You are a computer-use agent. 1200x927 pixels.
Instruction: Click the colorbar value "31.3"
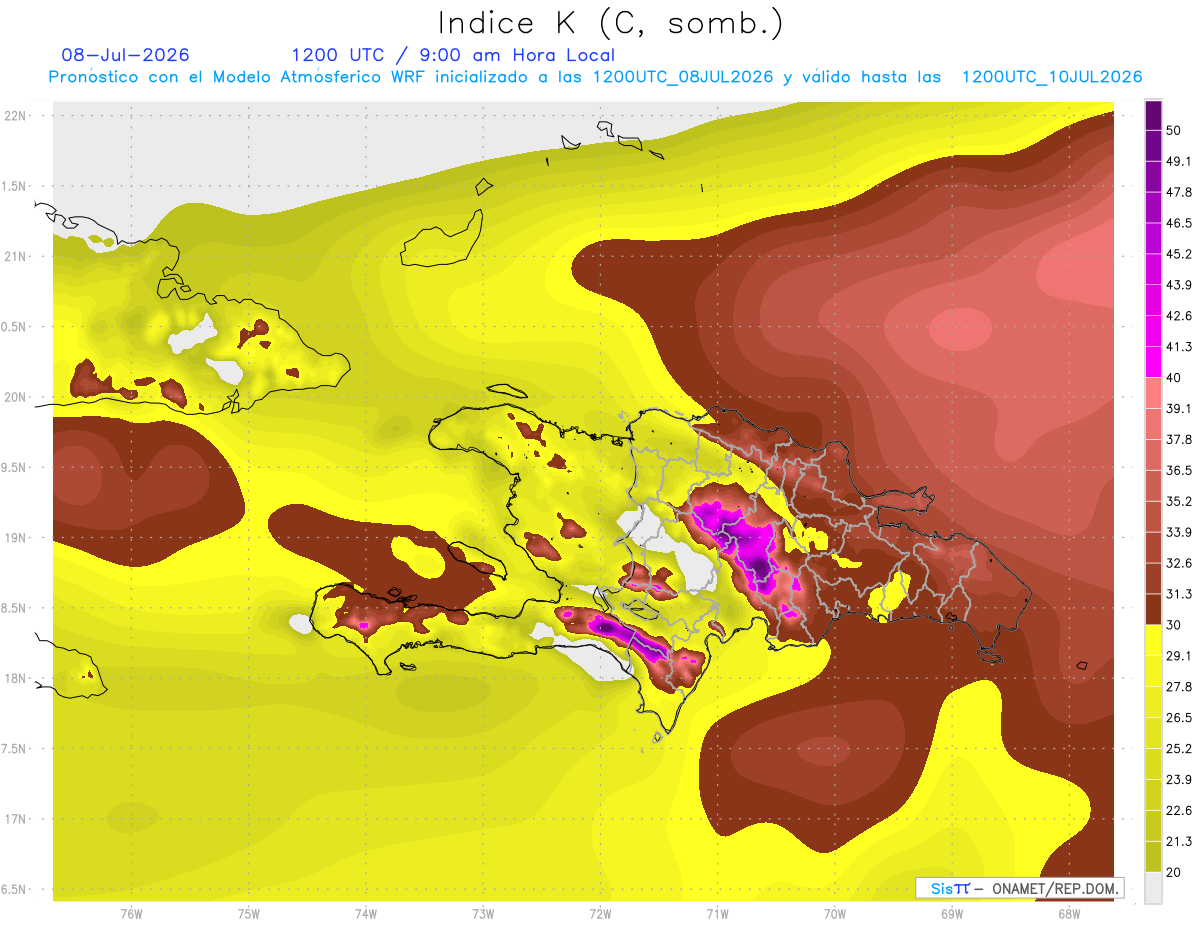pyautogui.click(x=1180, y=594)
